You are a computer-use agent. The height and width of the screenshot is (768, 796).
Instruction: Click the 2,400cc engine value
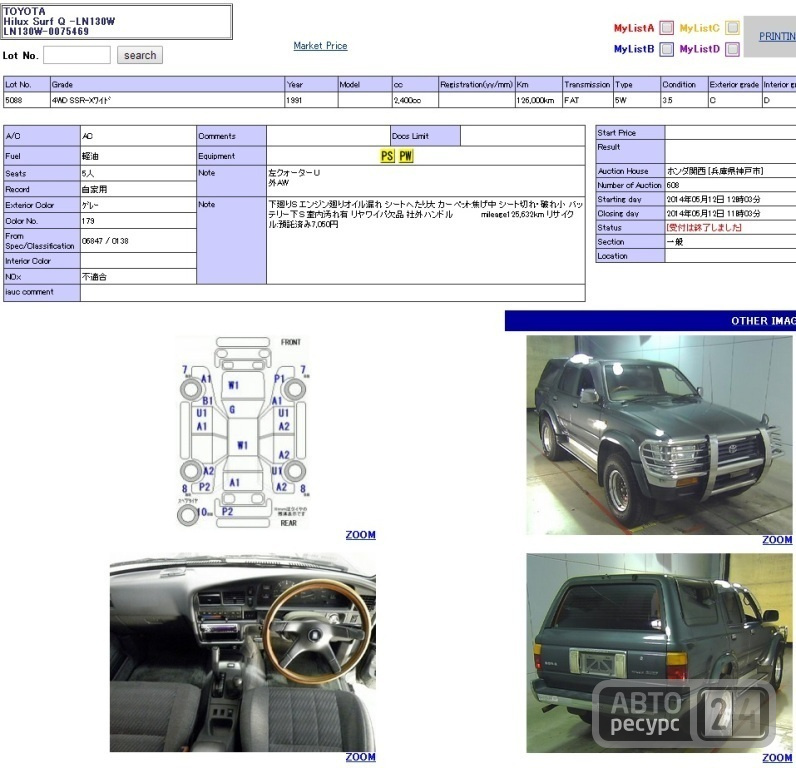[x=407, y=101]
